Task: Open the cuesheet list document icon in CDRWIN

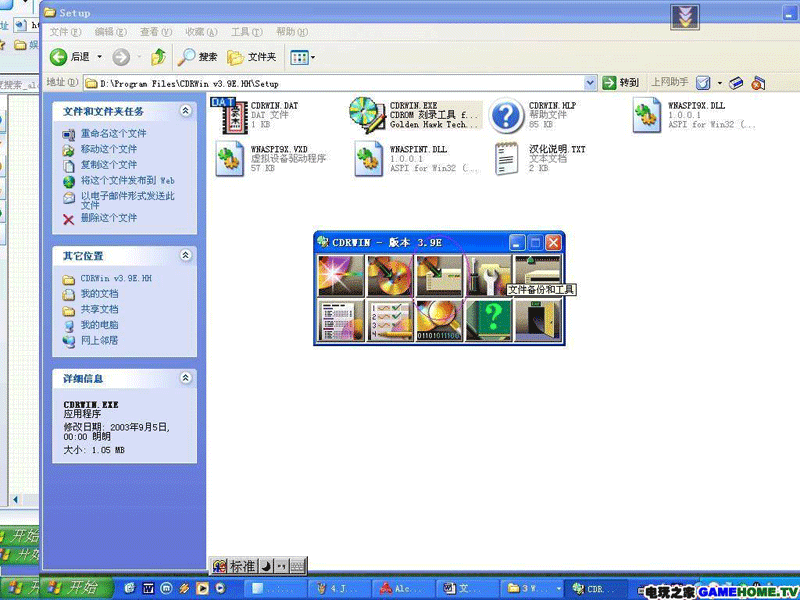Action: (x=341, y=320)
